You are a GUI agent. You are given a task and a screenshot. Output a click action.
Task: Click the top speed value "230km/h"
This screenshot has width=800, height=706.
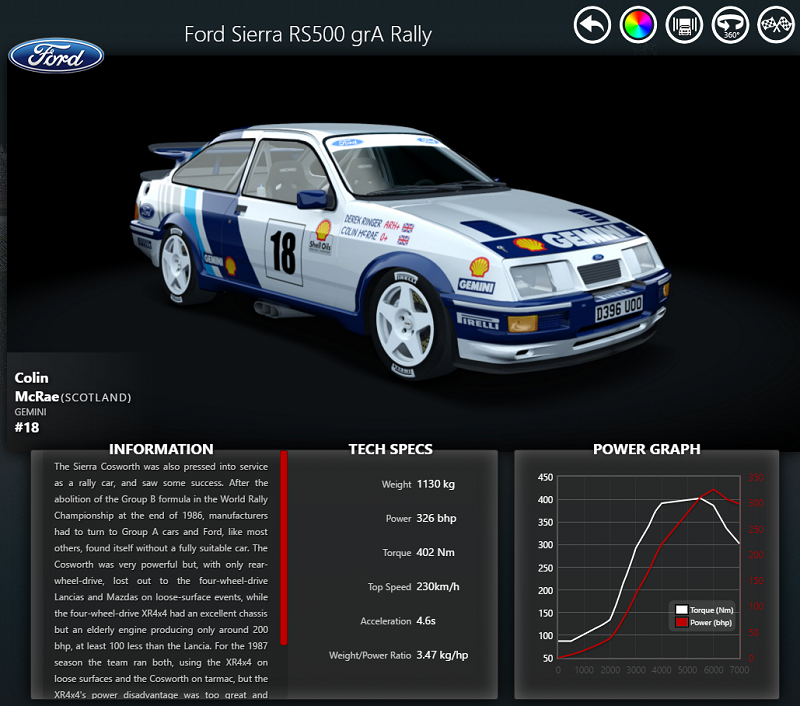pos(438,587)
